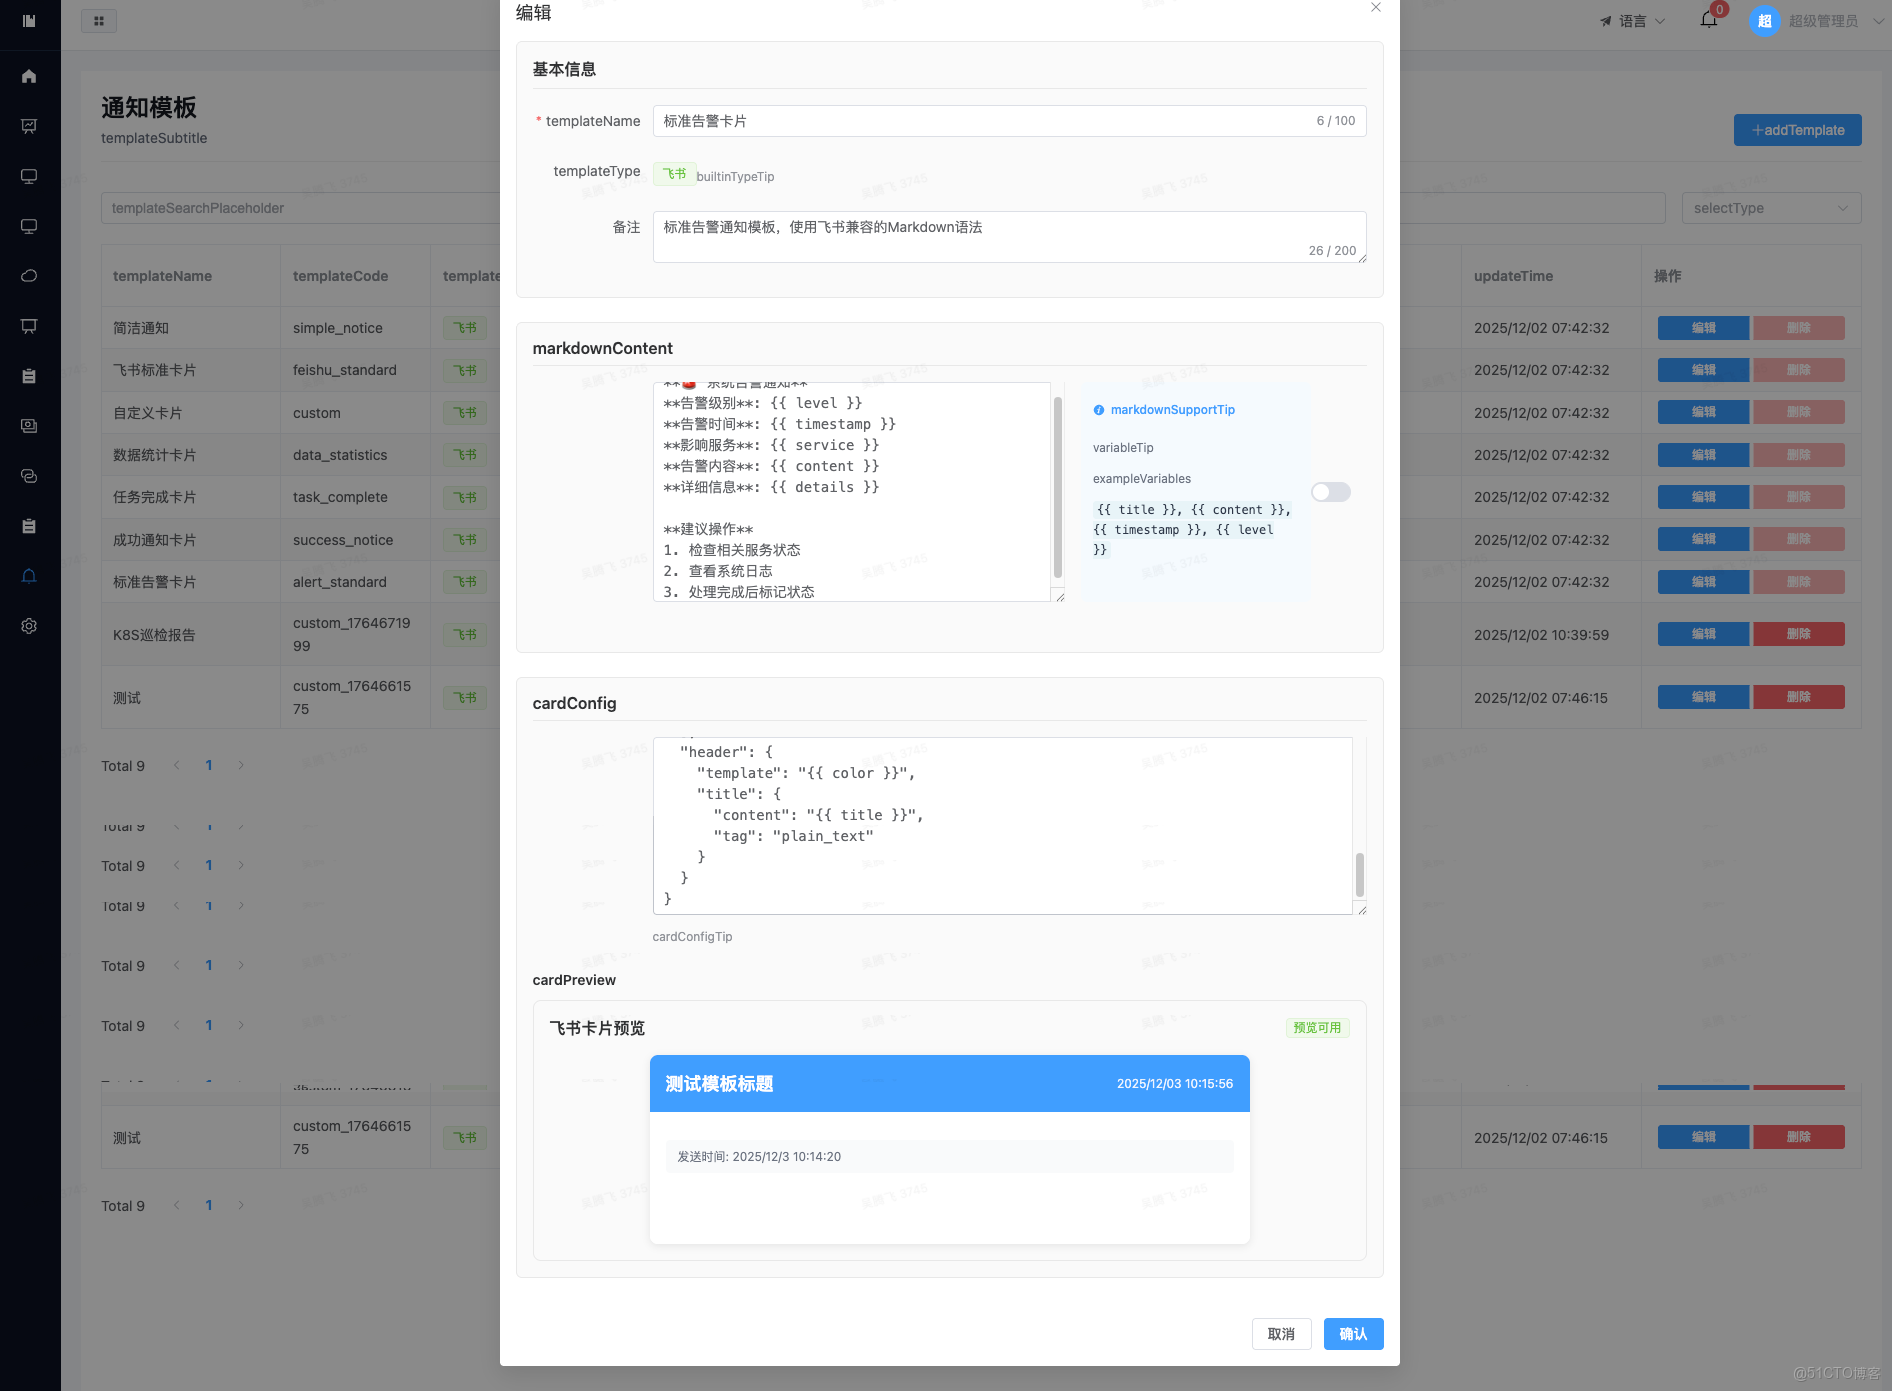Click the templateName input containing 标准告警卡片
This screenshot has width=1892, height=1391.
[1009, 121]
